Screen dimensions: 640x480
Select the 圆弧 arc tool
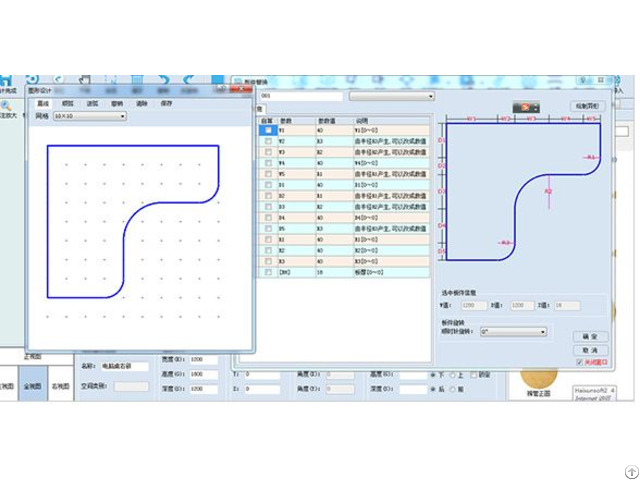(67, 103)
